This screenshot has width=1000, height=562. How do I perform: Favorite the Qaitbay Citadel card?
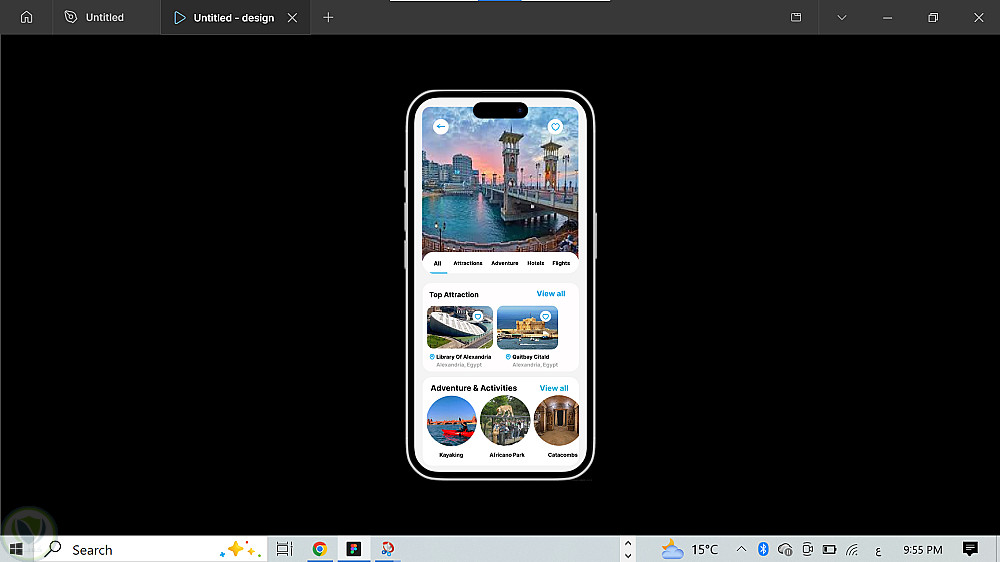[x=545, y=316]
